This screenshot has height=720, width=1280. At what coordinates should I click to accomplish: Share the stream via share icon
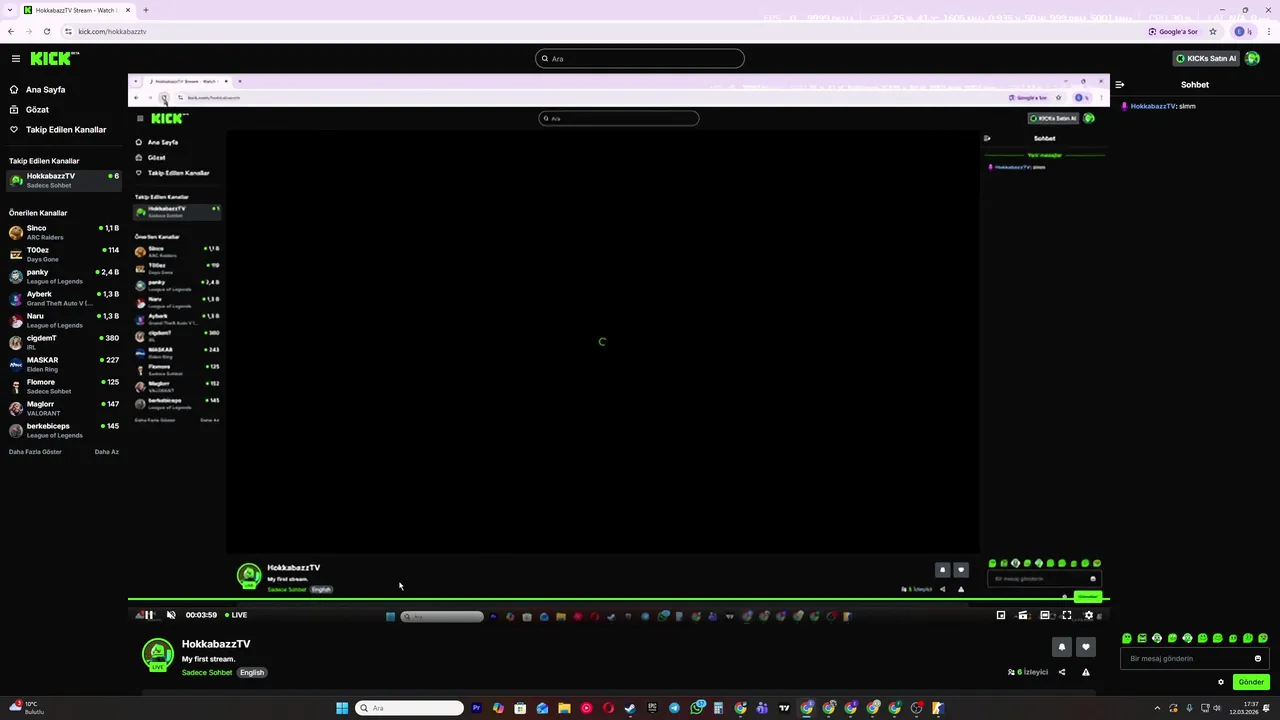tap(1062, 672)
